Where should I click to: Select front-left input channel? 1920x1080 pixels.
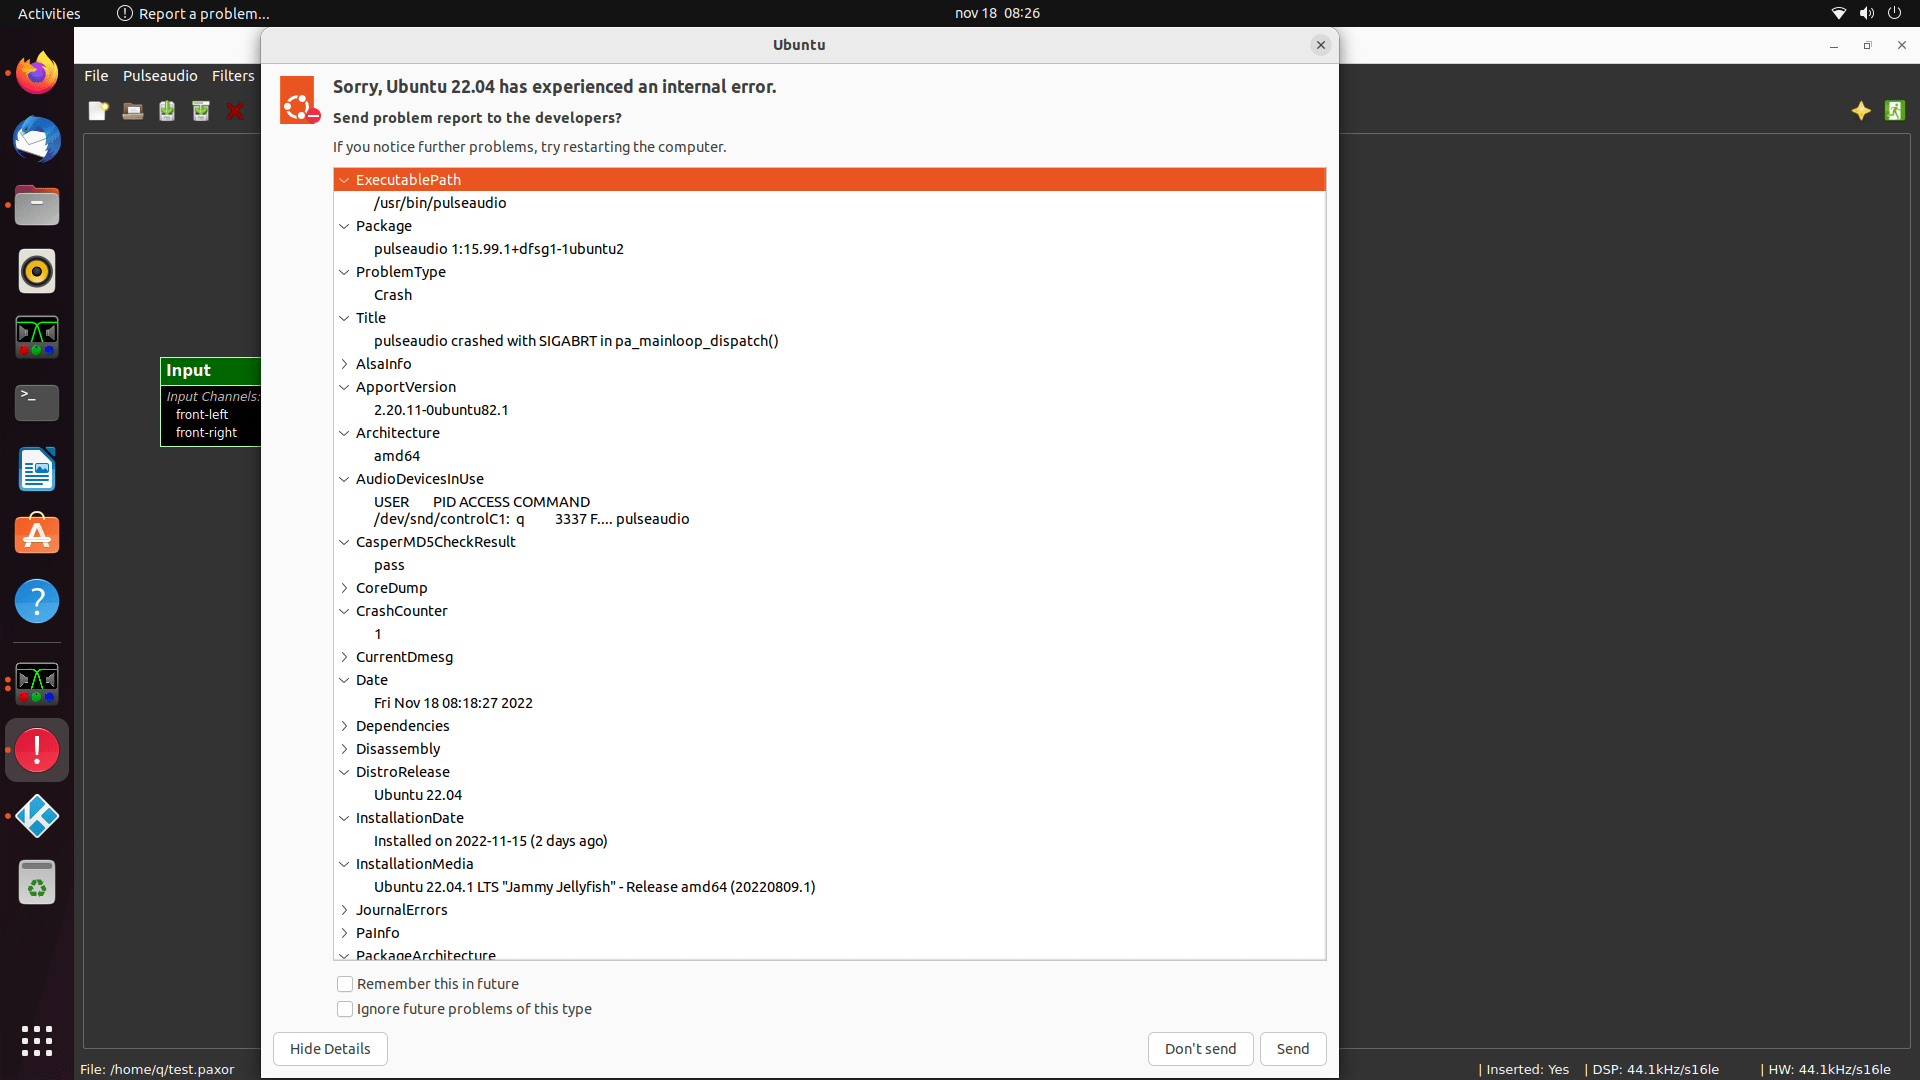(202, 415)
